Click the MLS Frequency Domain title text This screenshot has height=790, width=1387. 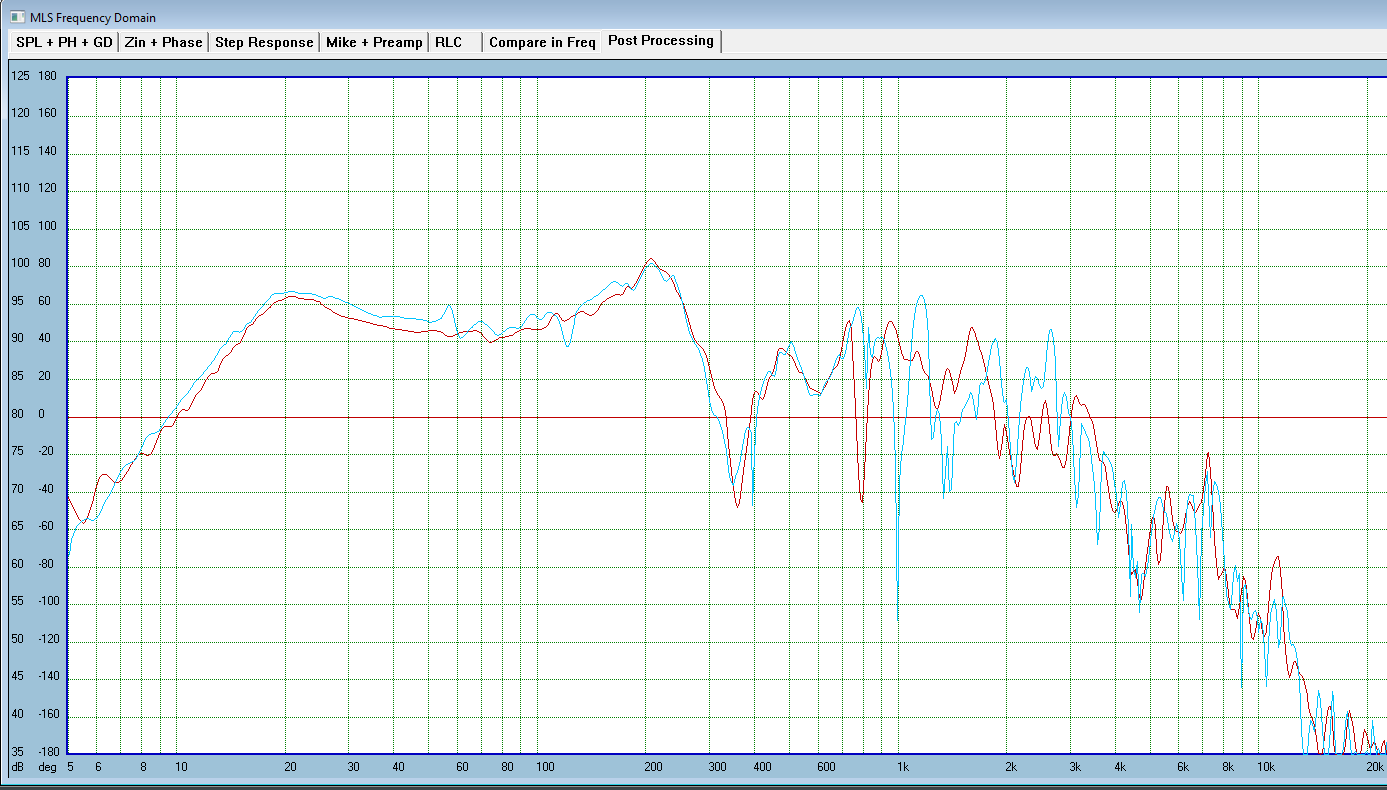(93, 18)
